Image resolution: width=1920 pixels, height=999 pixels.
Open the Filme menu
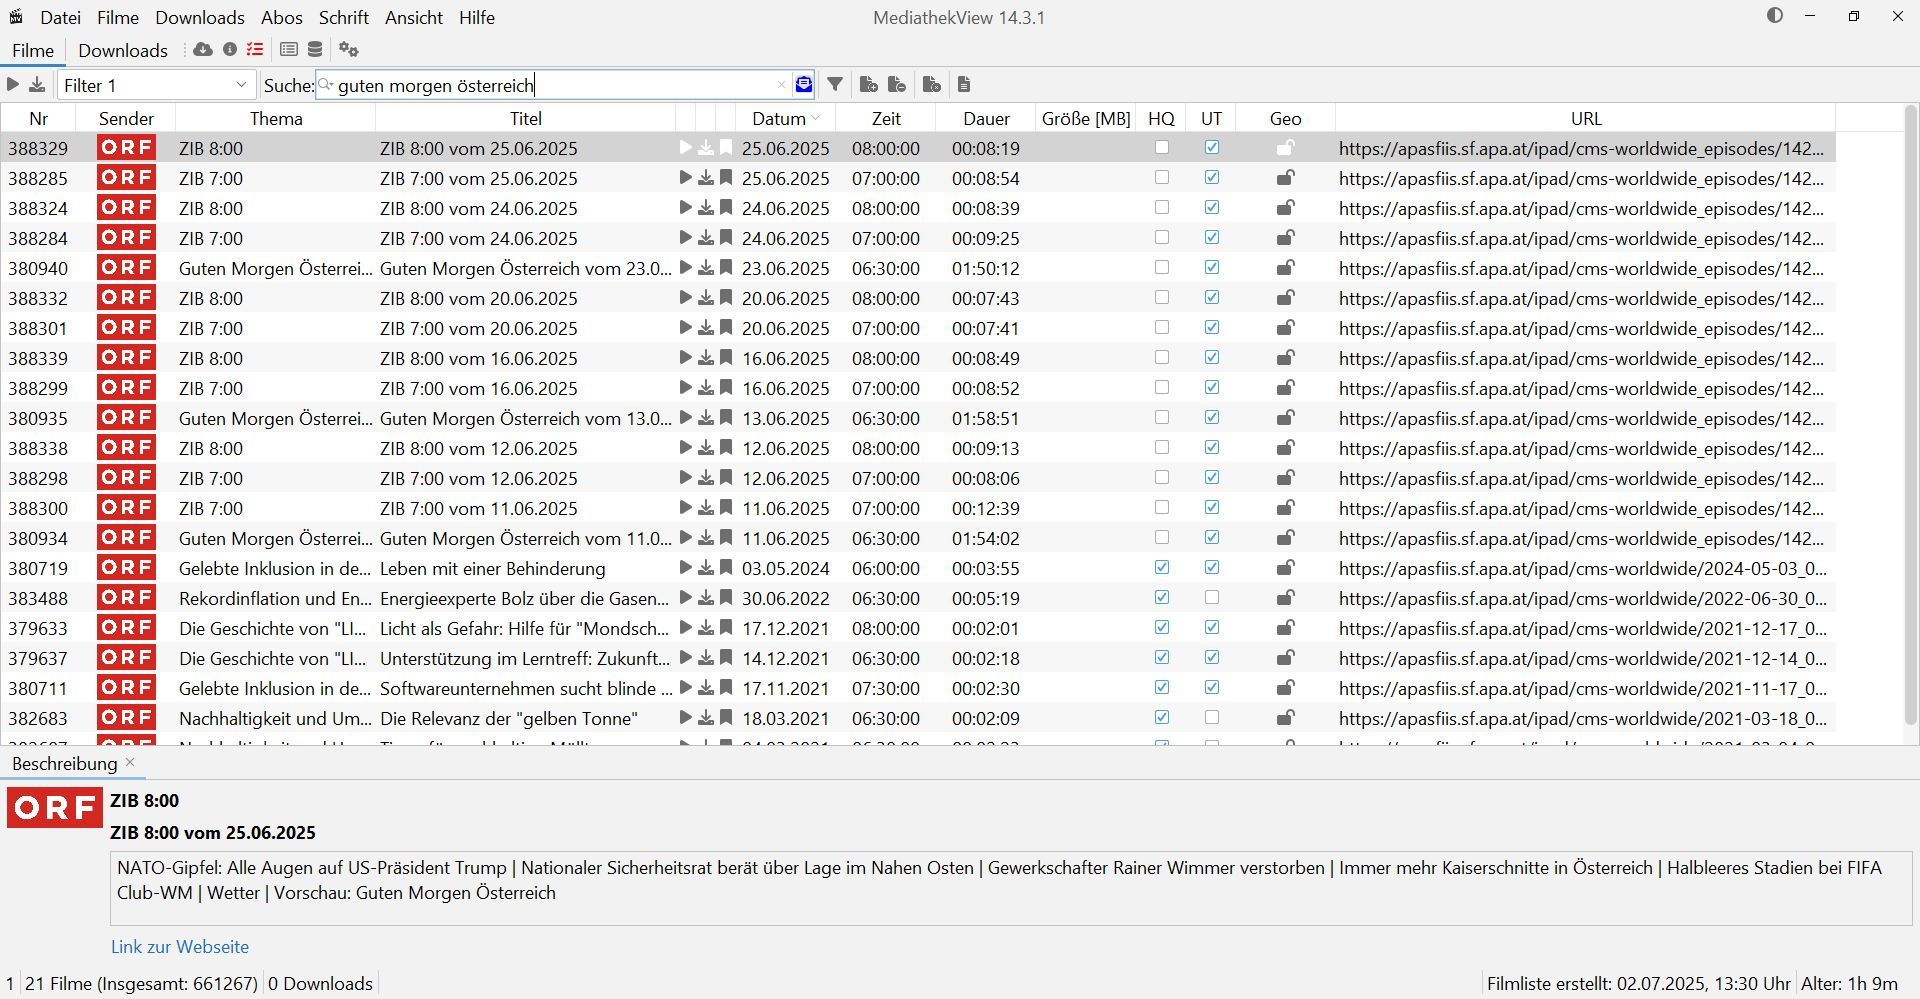118,17
